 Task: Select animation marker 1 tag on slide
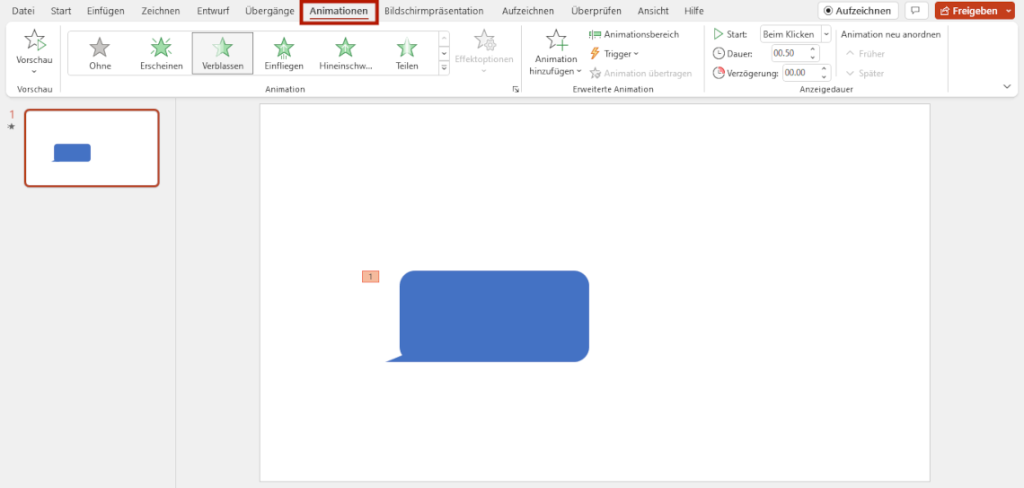tap(370, 277)
